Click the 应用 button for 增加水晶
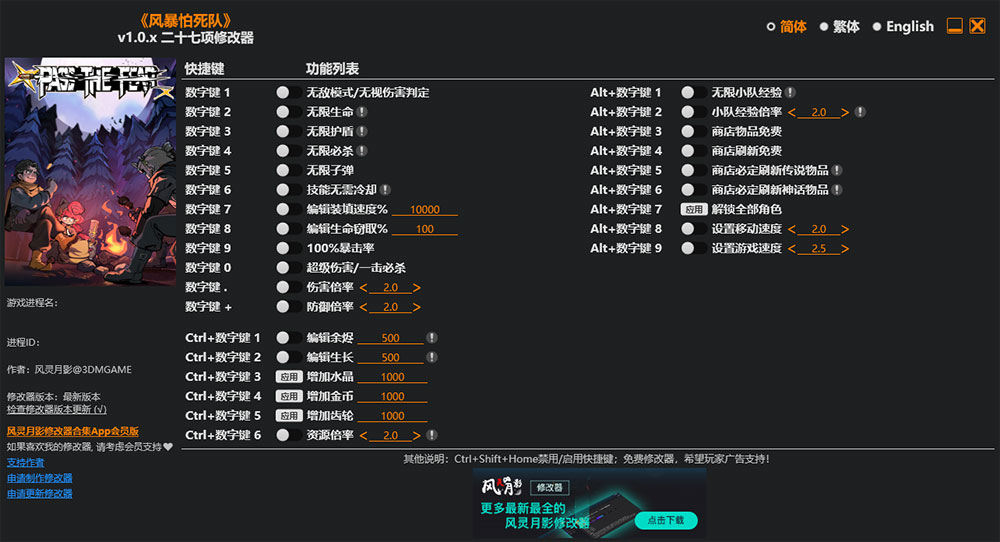Screen dimensions: 1000x542 pos(289,377)
